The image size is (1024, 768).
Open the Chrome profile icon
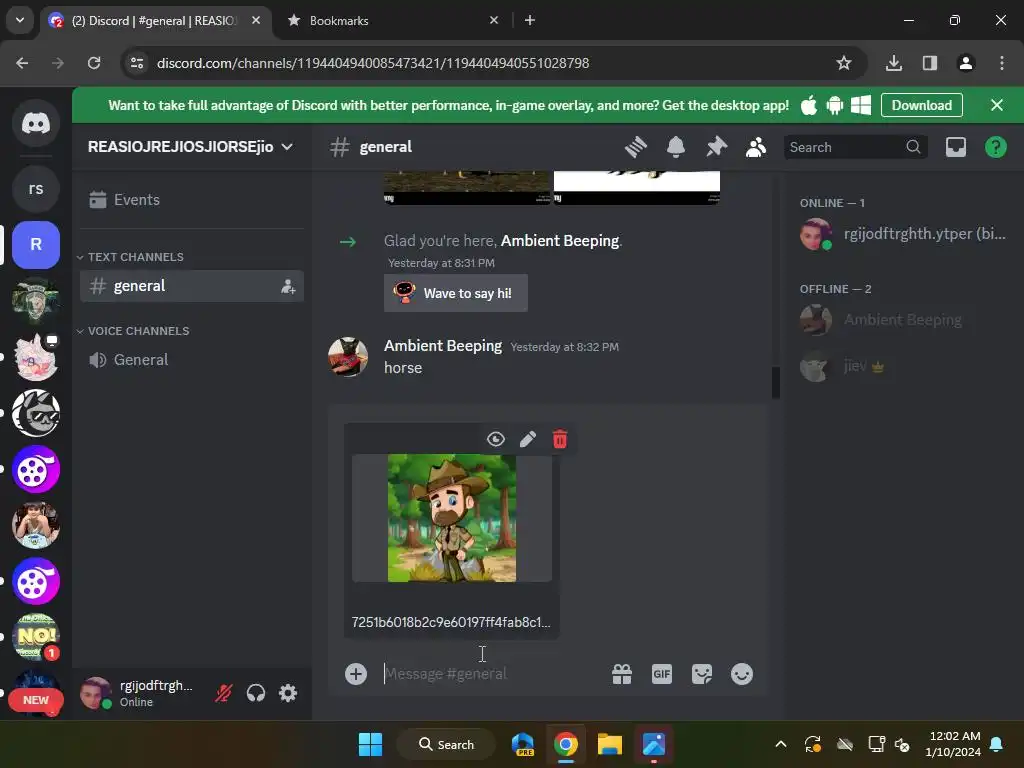[966, 63]
